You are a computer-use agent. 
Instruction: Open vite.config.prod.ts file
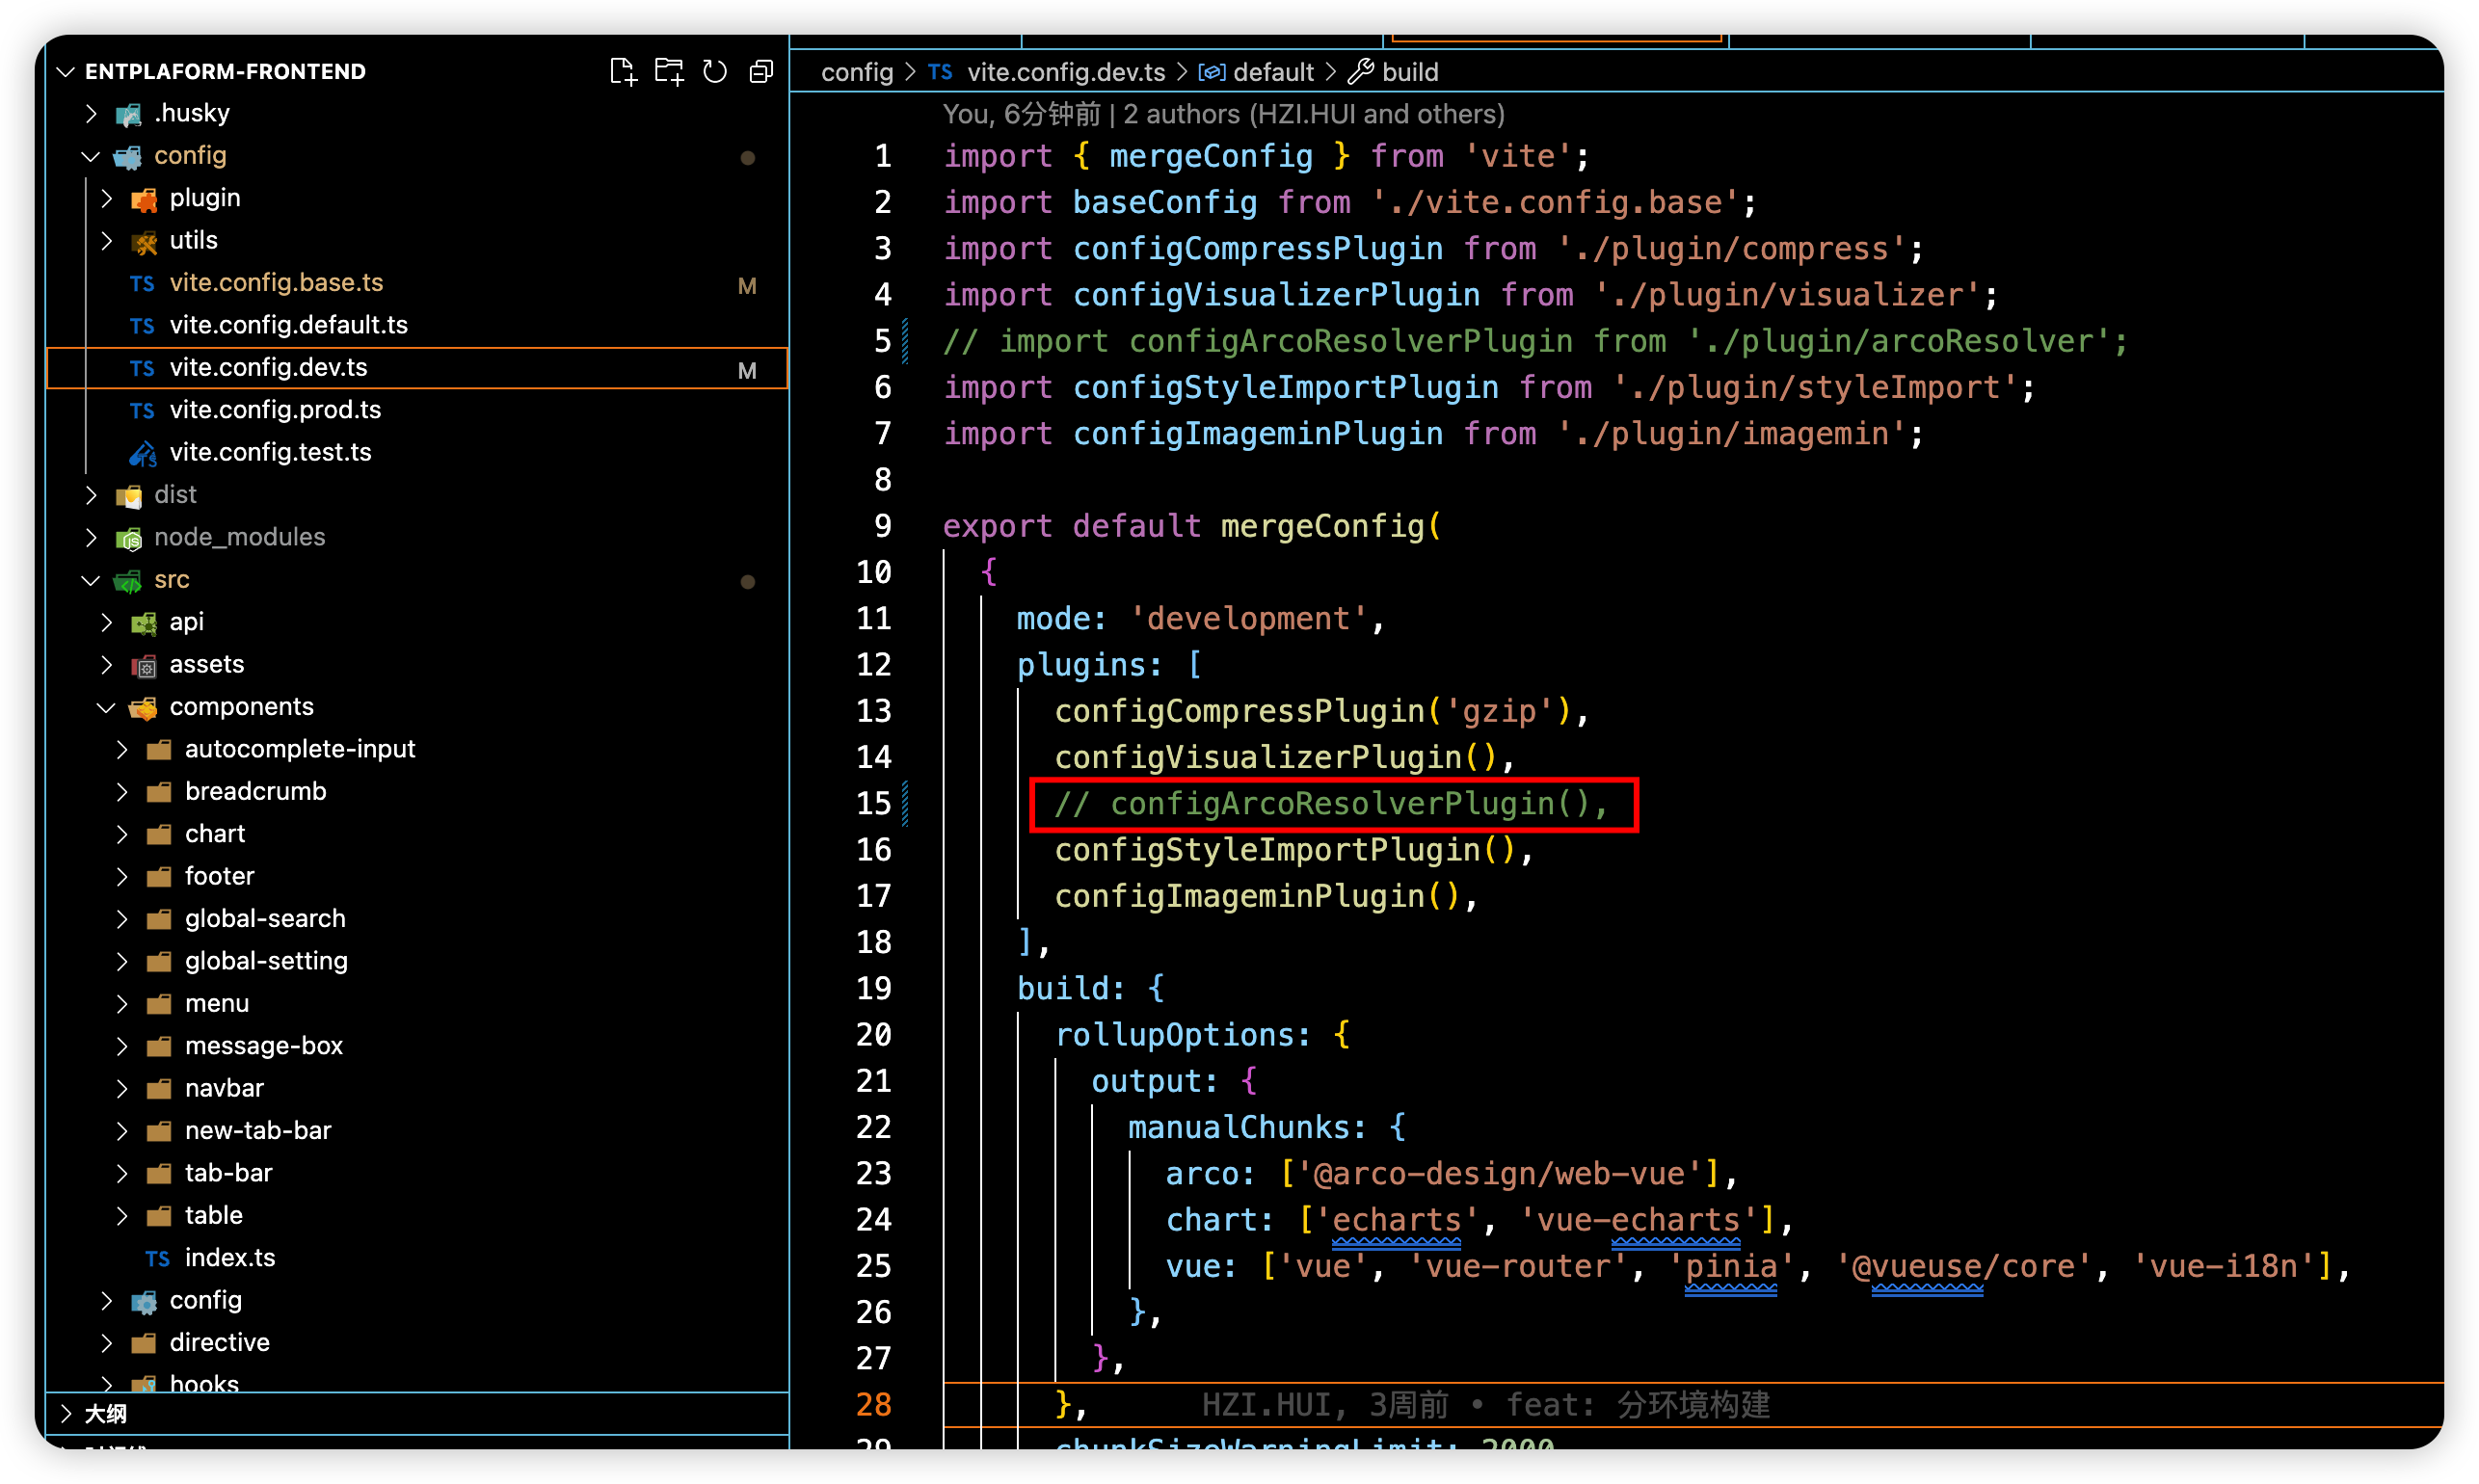(275, 411)
